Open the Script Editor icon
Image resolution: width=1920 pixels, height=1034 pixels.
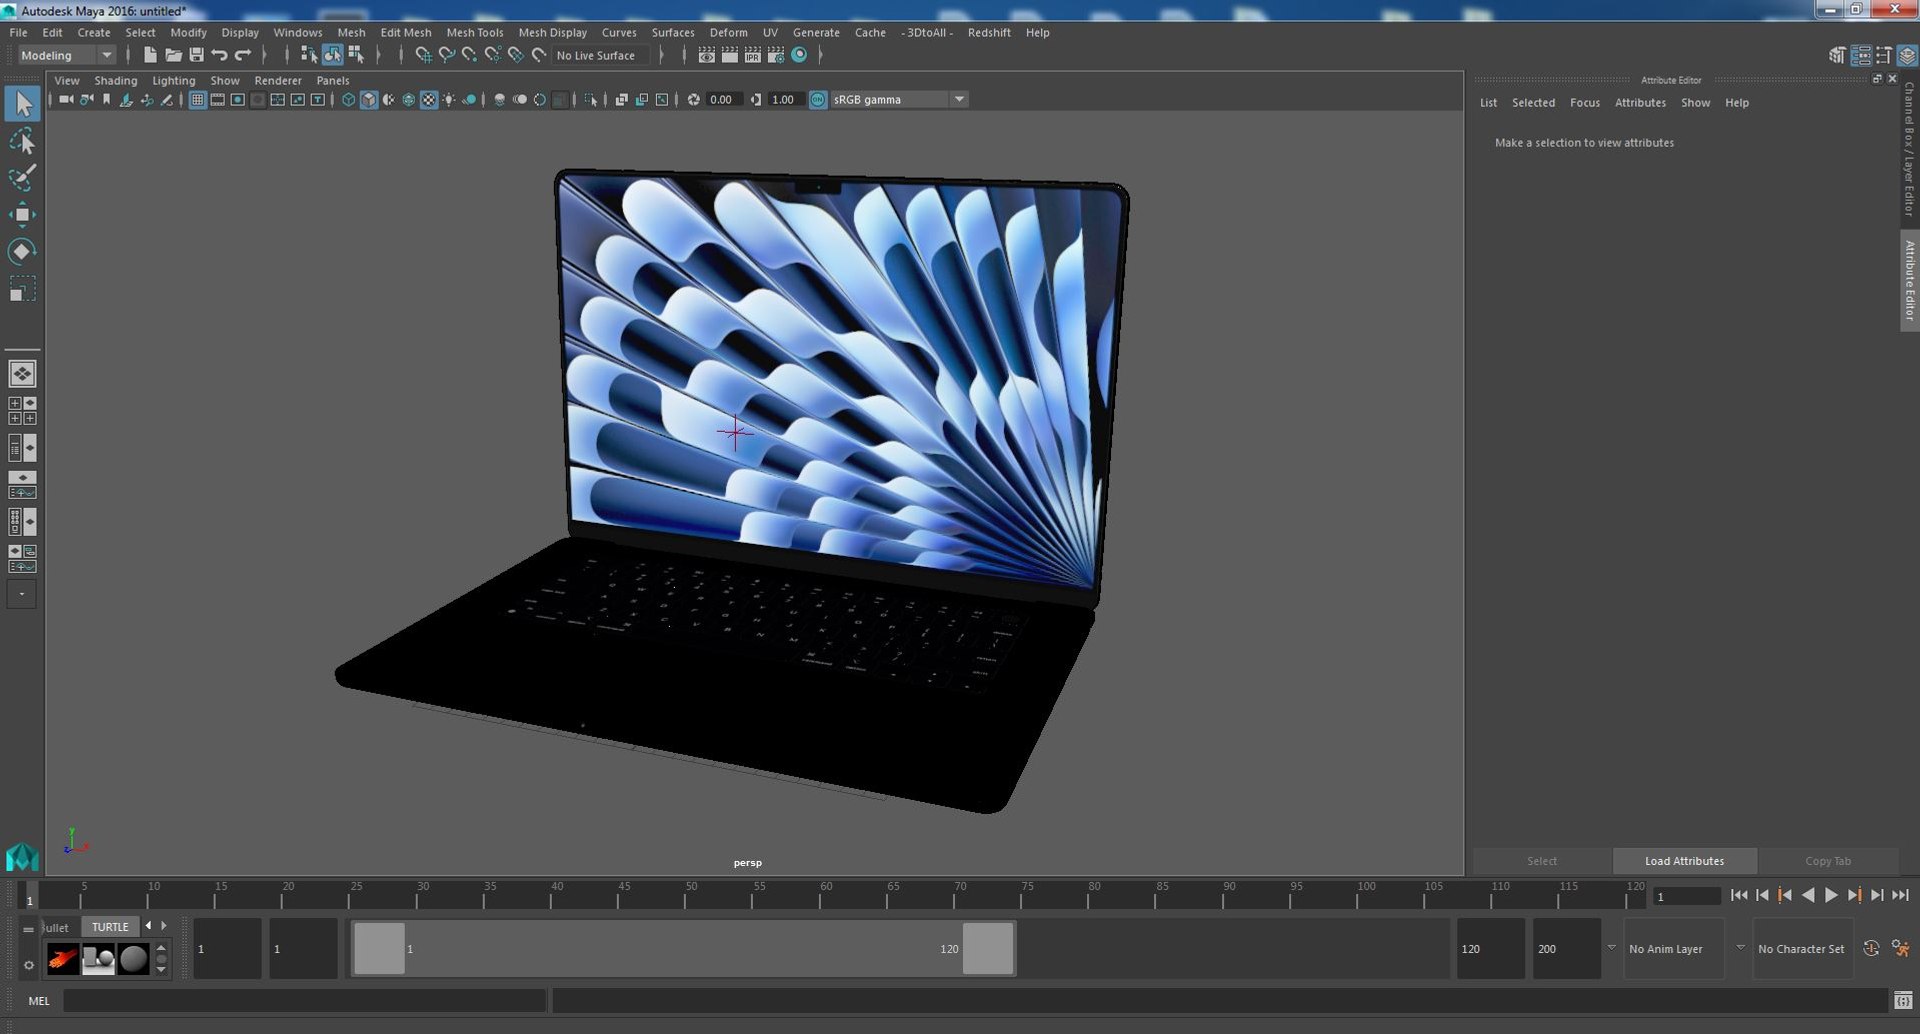tap(1903, 1000)
